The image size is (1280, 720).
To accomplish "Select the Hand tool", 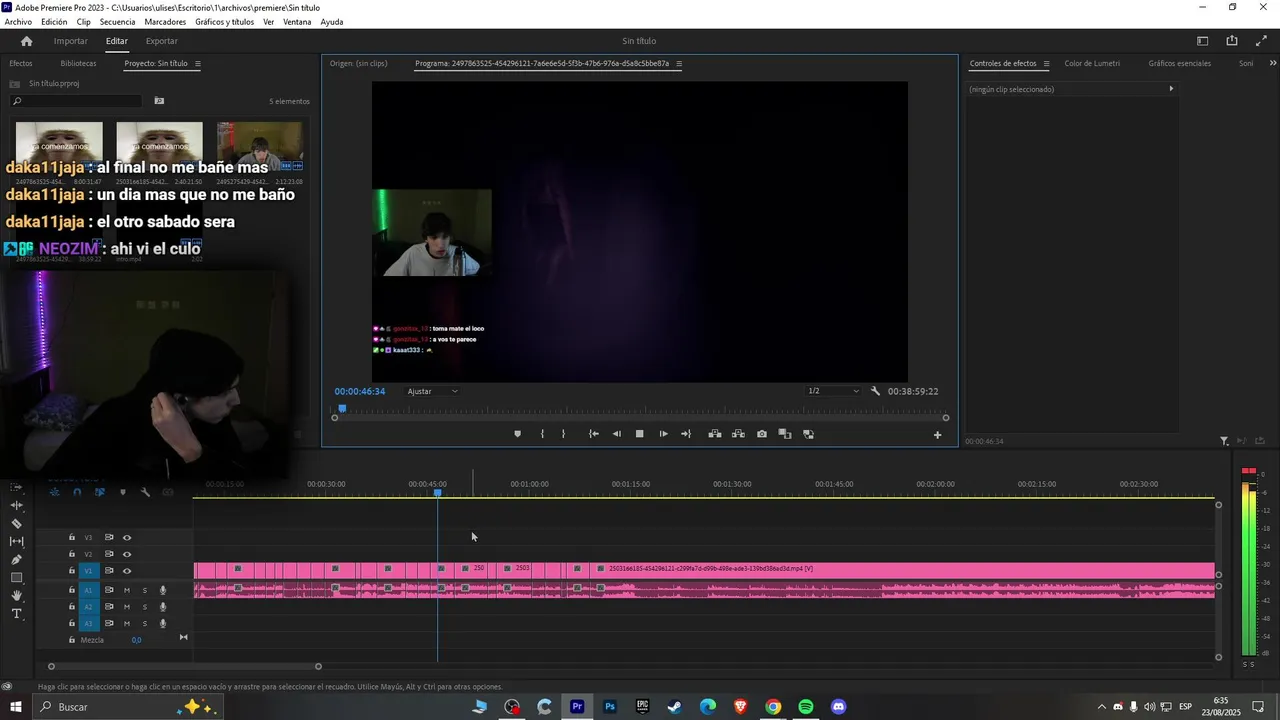I will (x=16, y=595).
